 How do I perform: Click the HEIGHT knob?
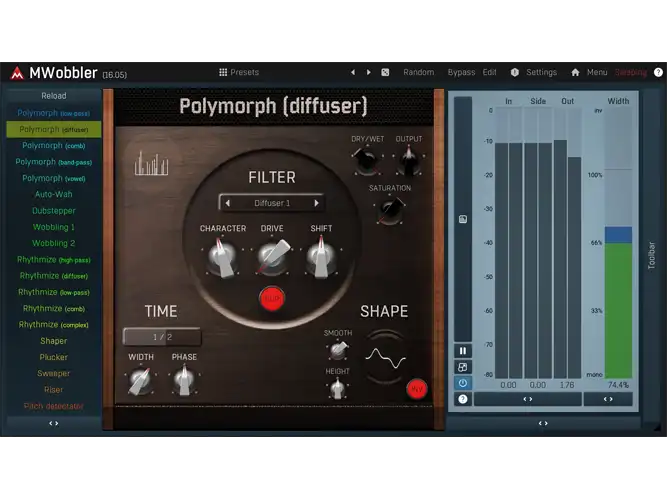click(338, 389)
